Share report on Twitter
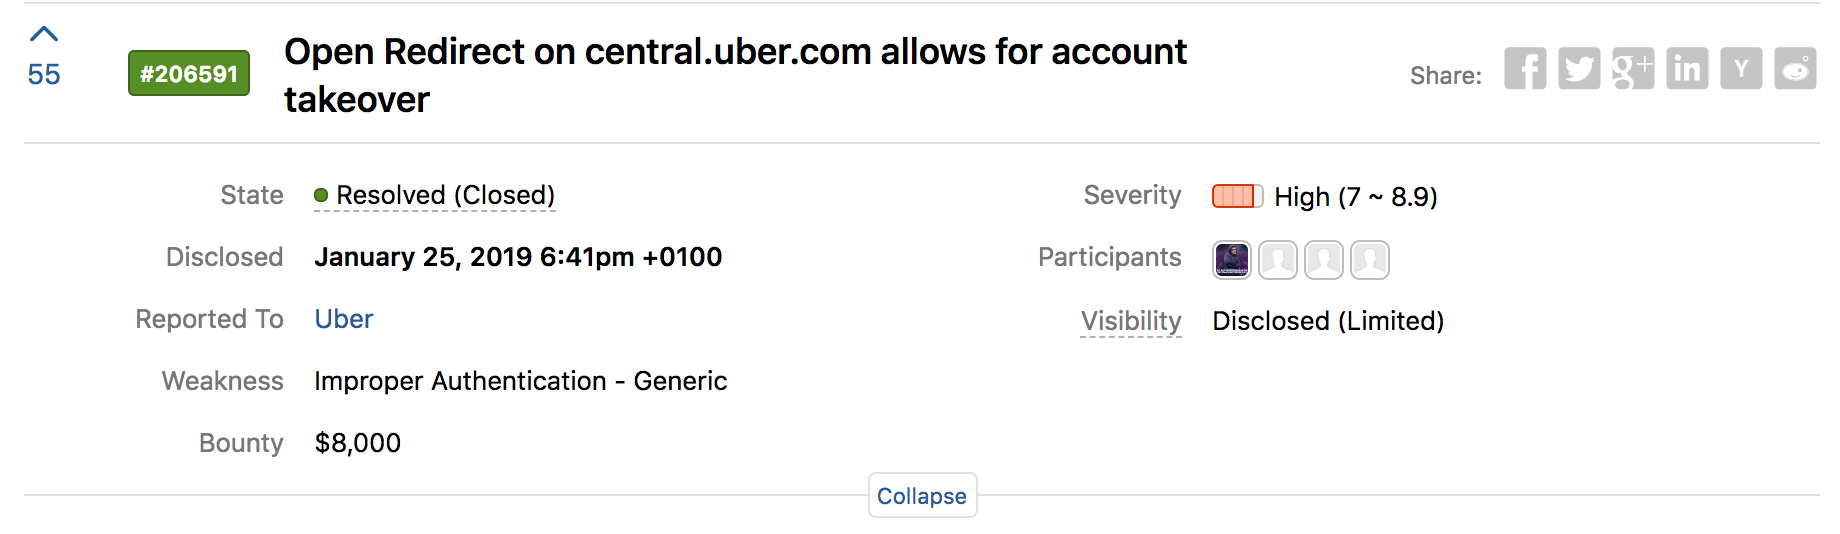1840x534 pixels. tap(1579, 69)
